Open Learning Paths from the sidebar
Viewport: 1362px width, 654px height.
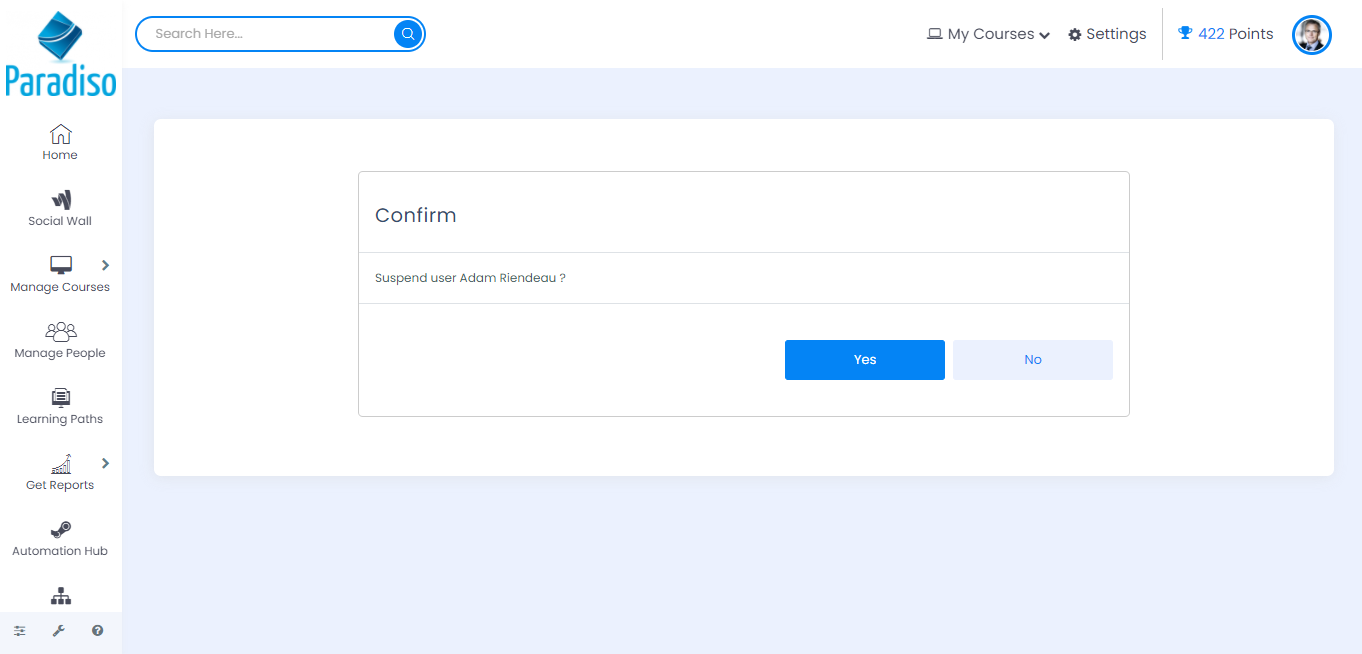click(x=60, y=406)
